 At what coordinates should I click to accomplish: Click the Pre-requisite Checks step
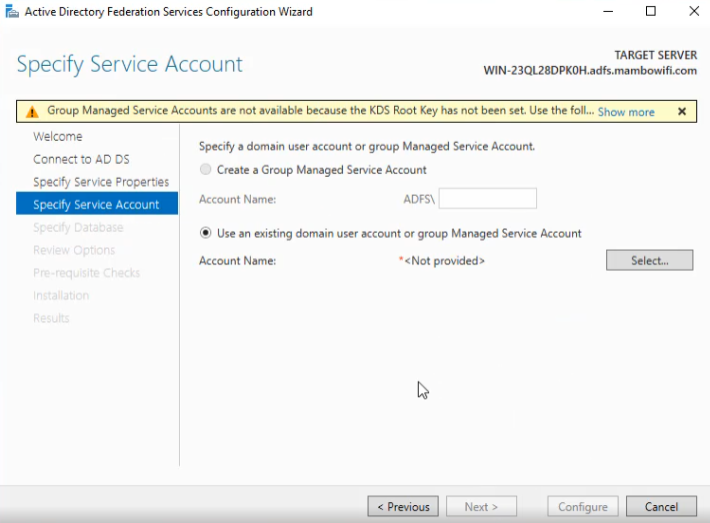(x=86, y=273)
